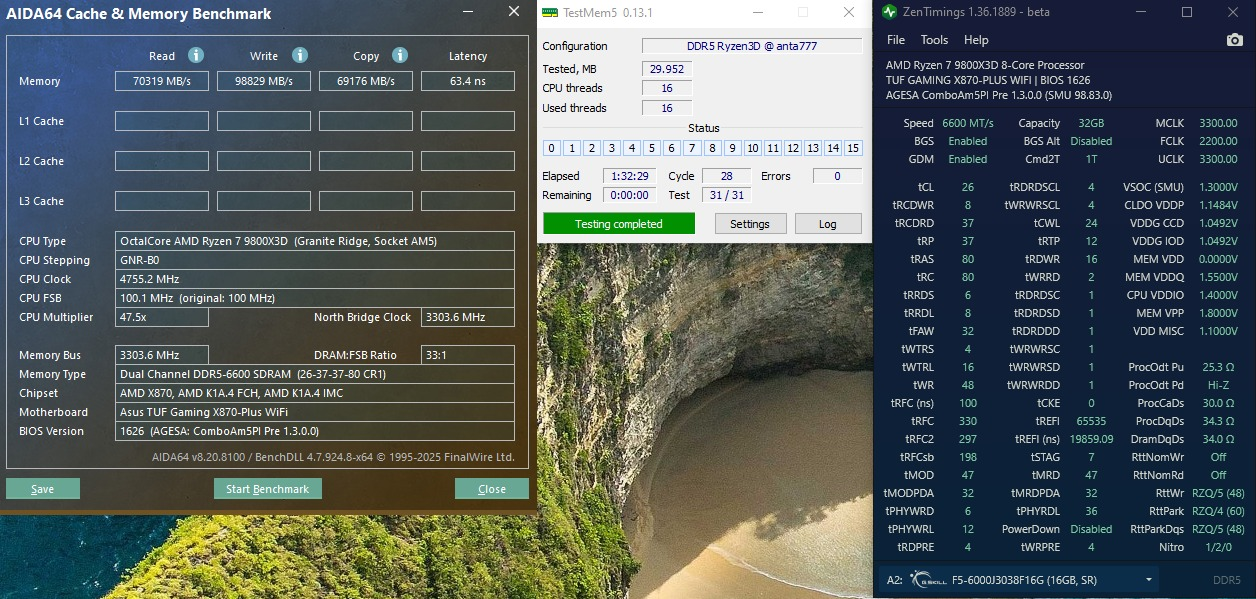Click the ZenTimings app logo icon
This screenshot has height=599, width=1256.
[x=890, y=12]
